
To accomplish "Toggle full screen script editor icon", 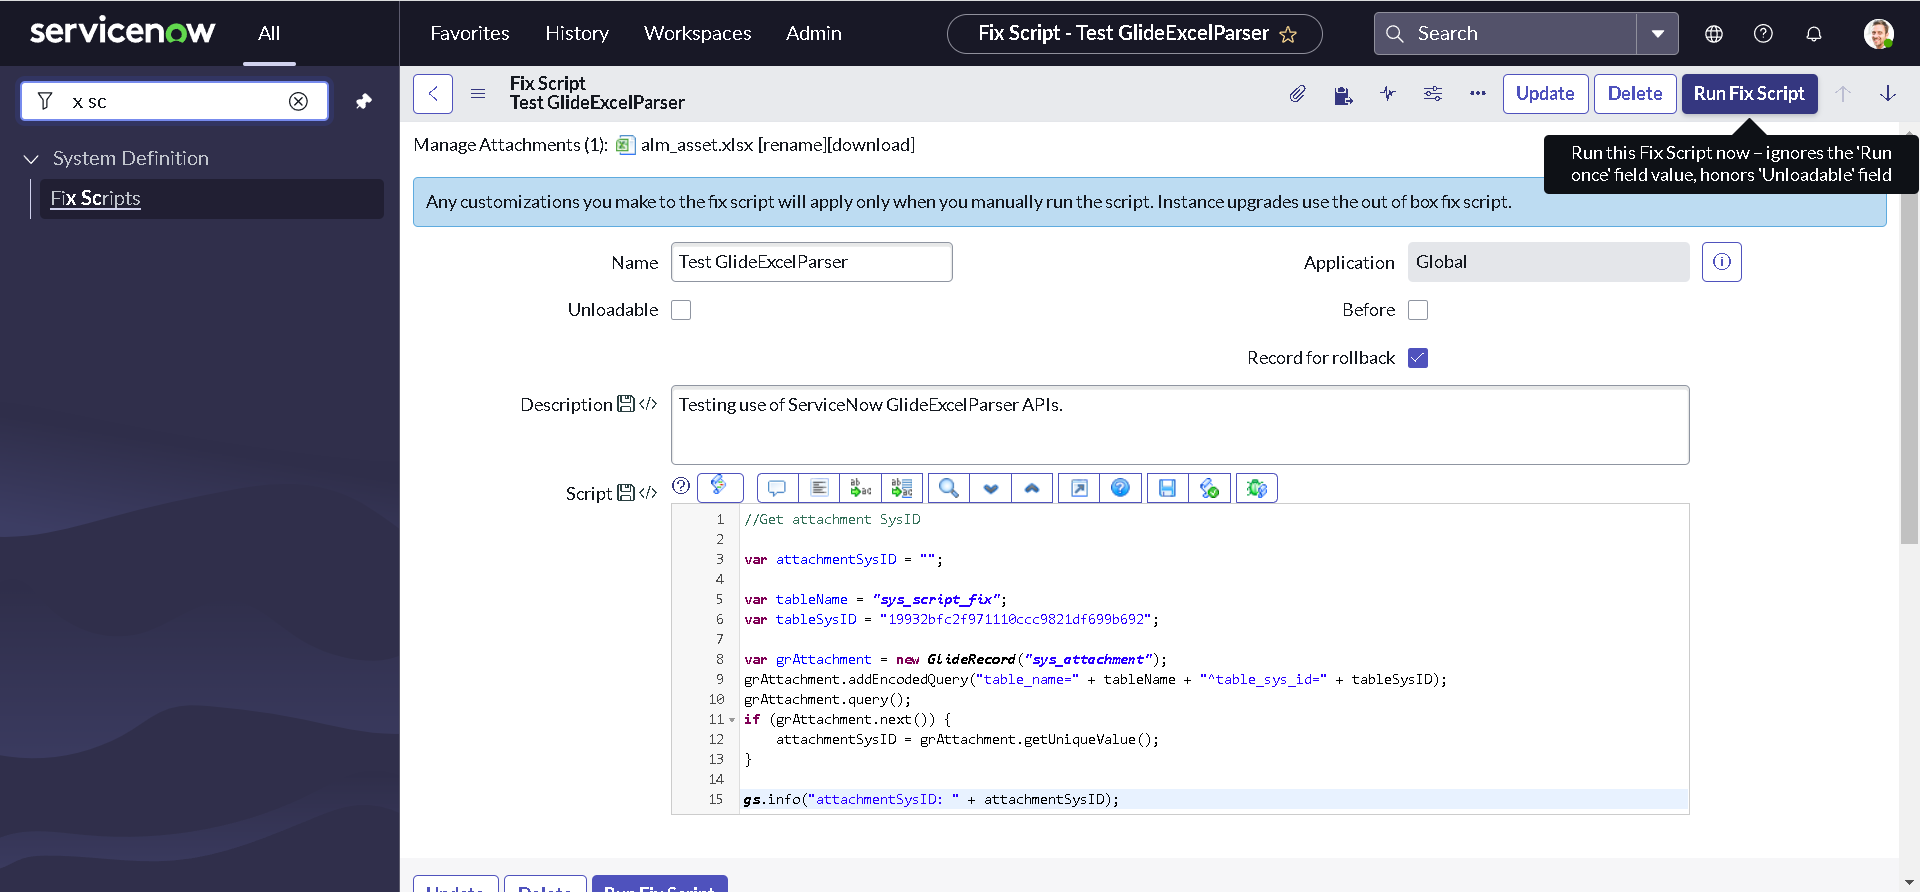I will point(1079,488).
